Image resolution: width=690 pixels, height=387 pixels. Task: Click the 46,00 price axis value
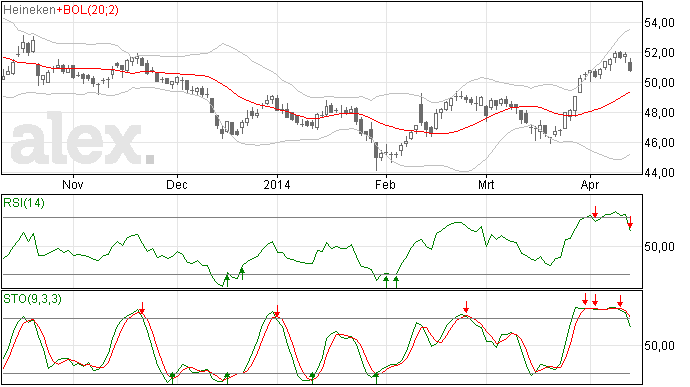[659, 143]
